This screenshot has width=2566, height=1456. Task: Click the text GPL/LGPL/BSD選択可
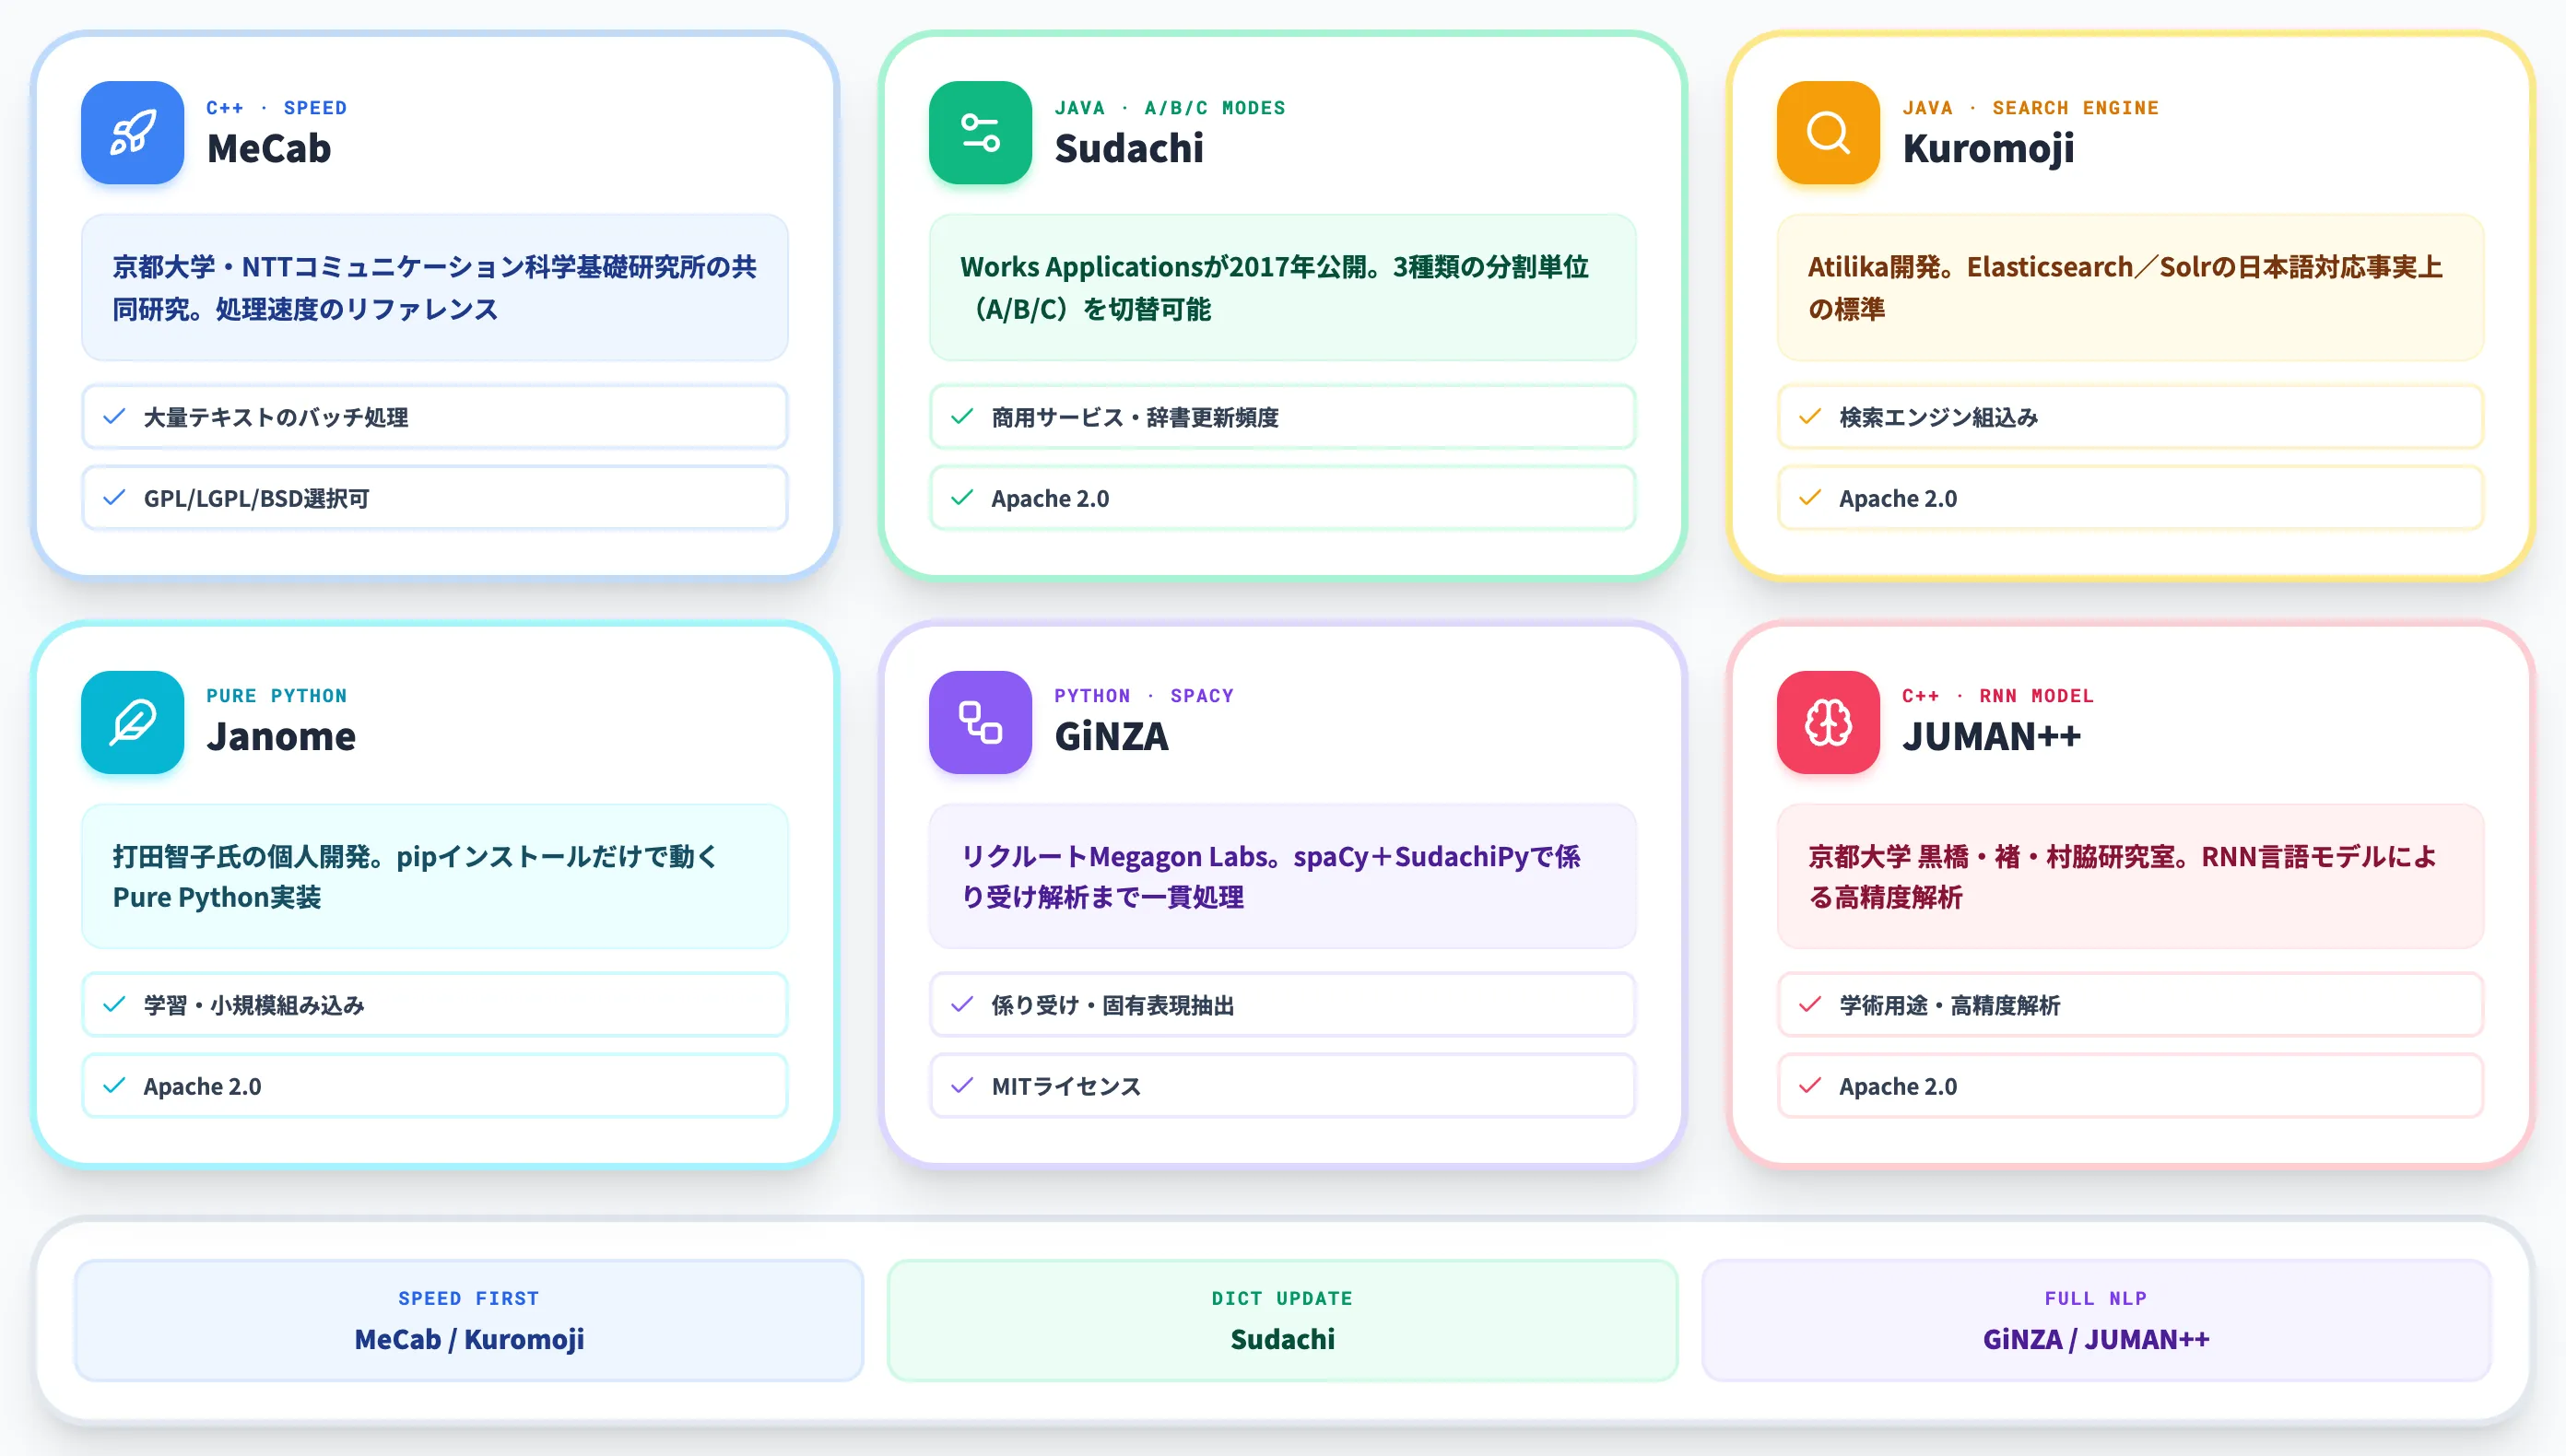pyautogui.click(x=257, y=498)
